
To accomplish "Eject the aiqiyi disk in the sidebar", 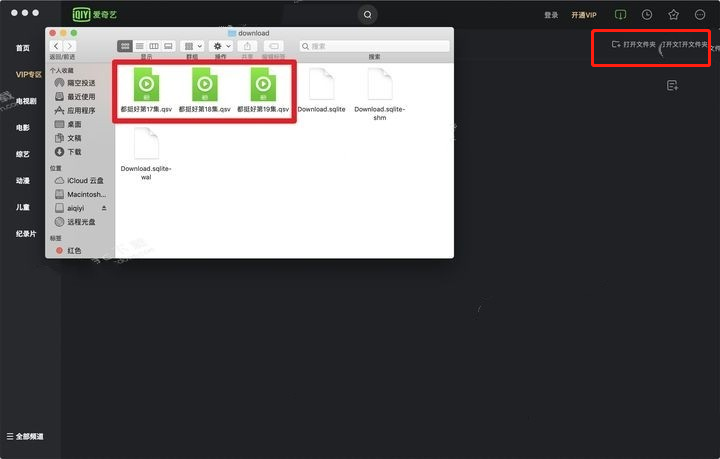I will [104, 208].
